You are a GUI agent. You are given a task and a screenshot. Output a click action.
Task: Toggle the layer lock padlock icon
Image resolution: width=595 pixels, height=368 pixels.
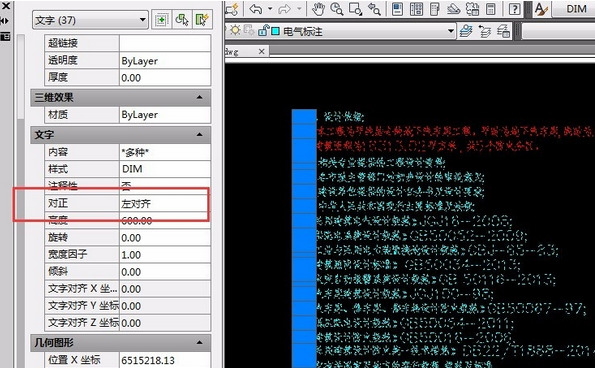click(x=263, y=30)
